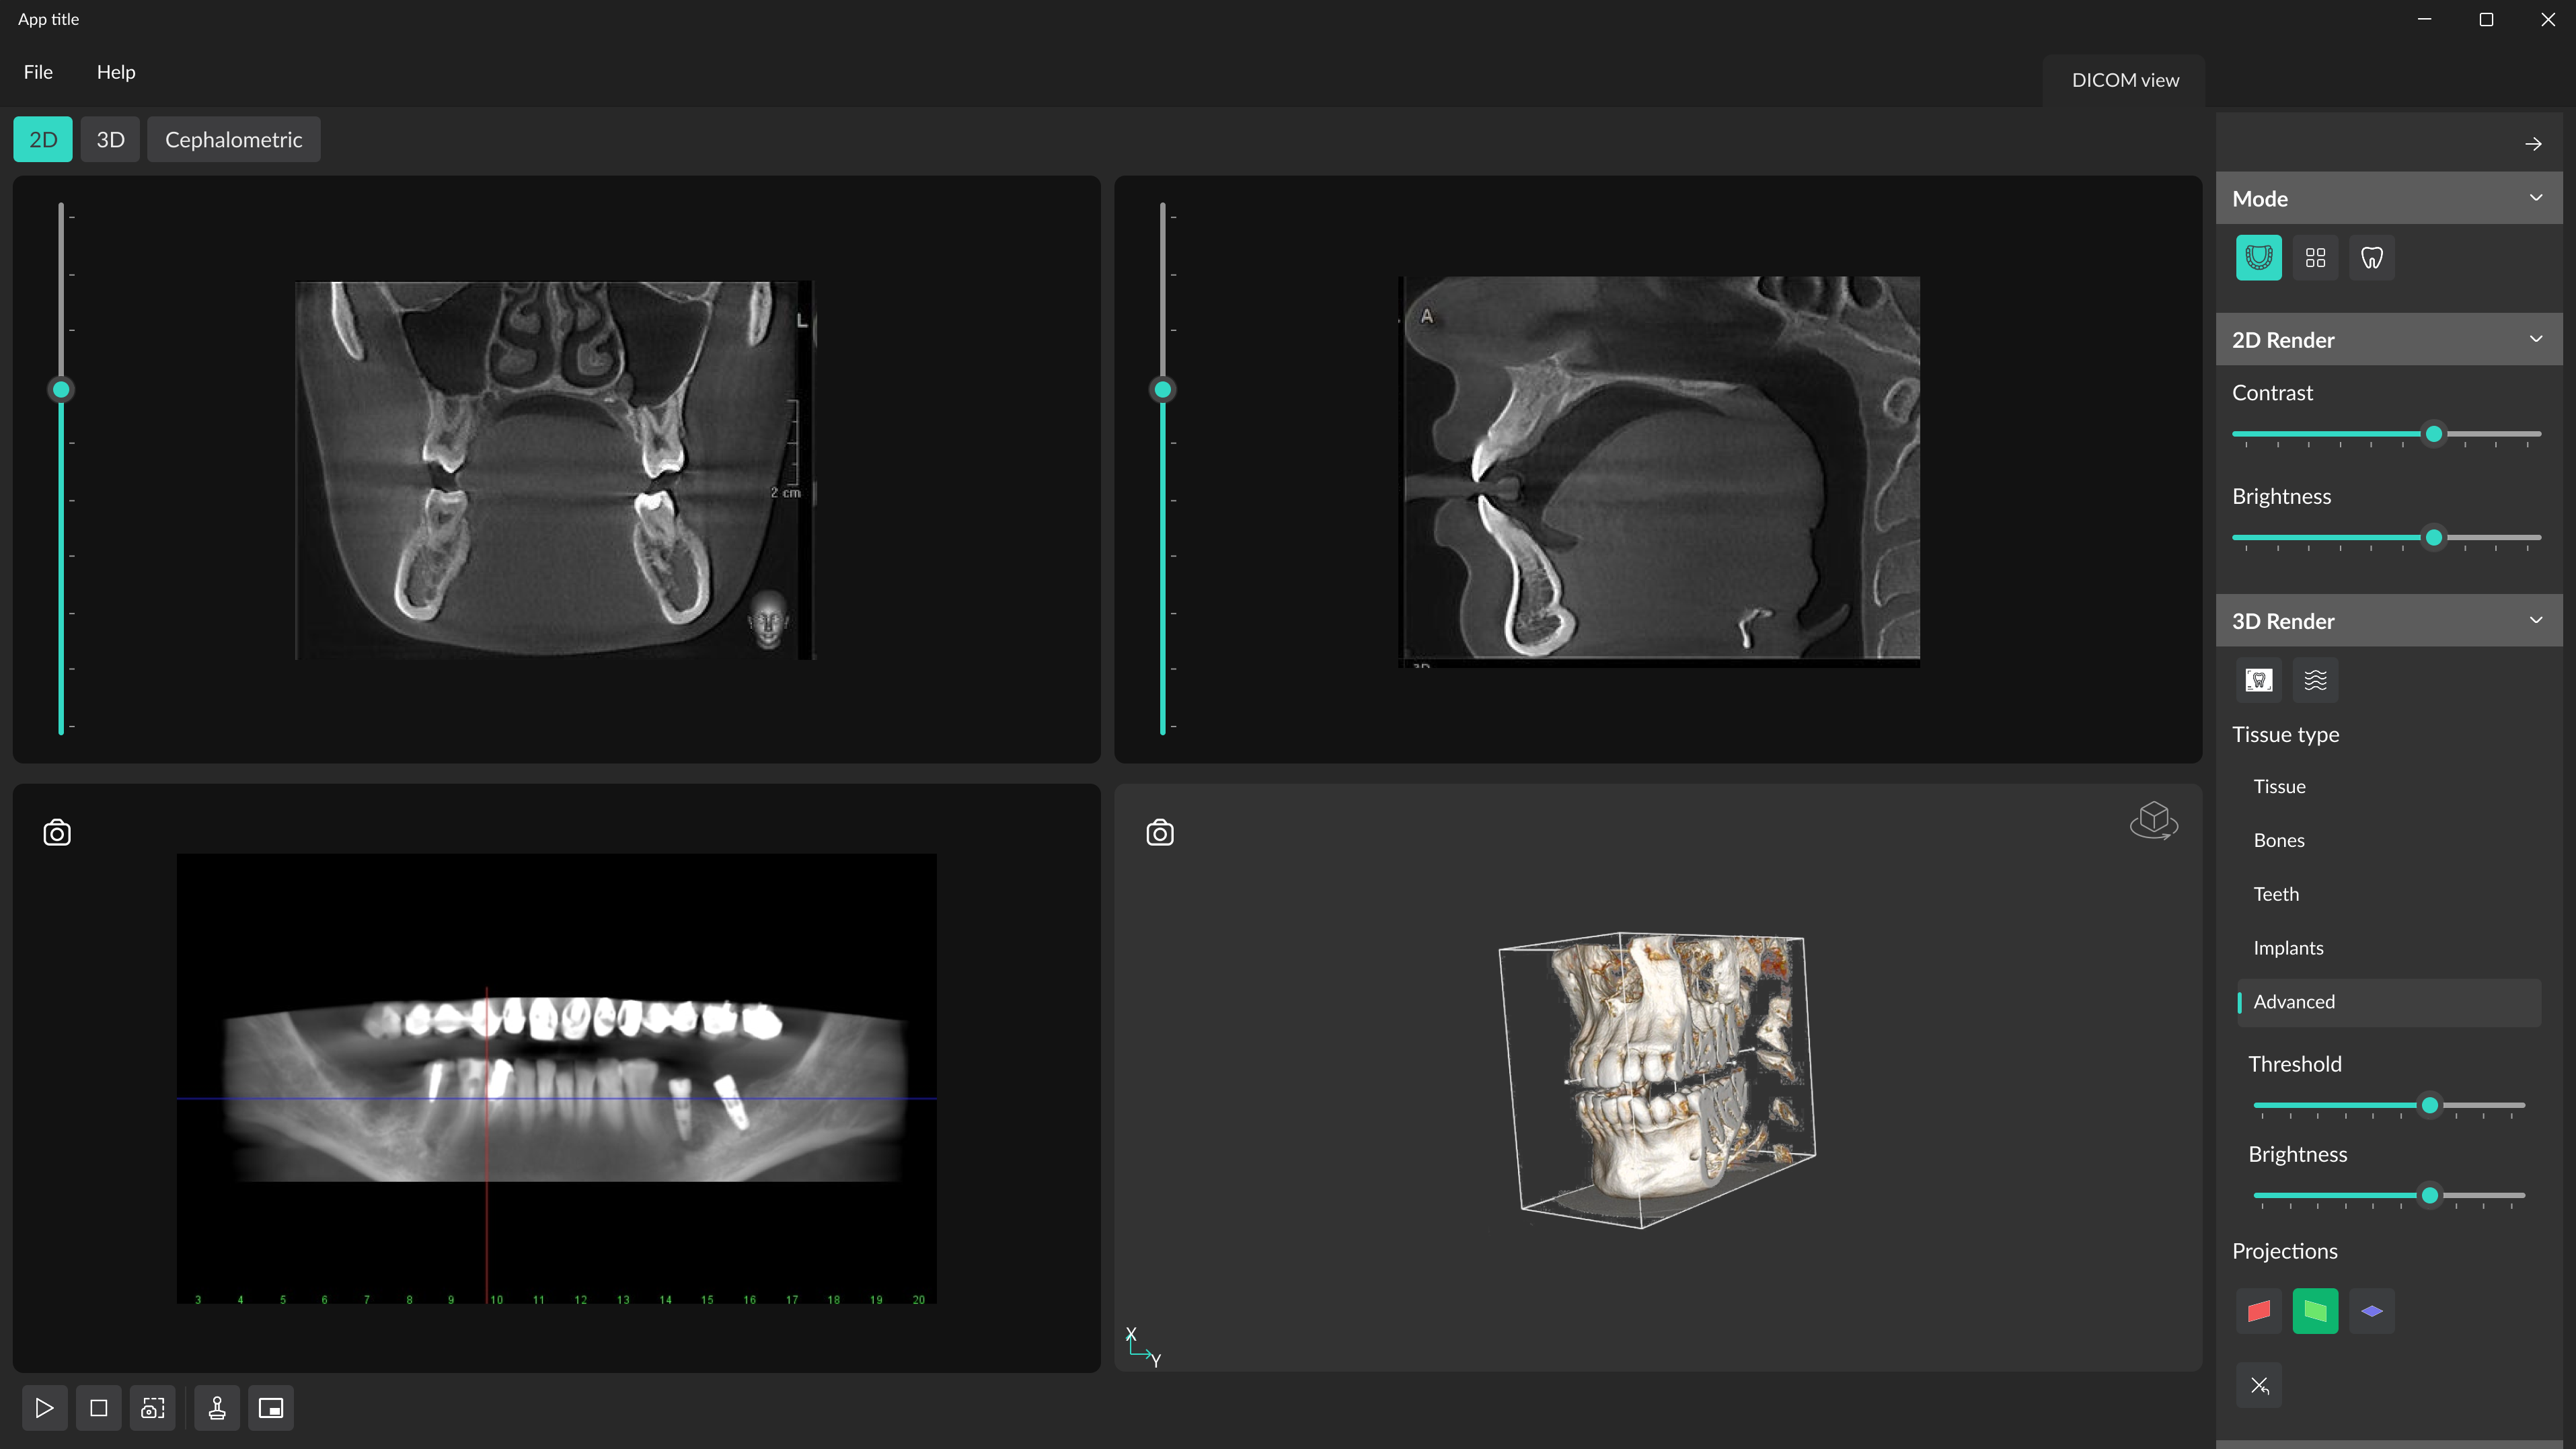Screen dimensions: 2576x1449
Task: Select the Bones tissue type
Action: coord(2279,840)
